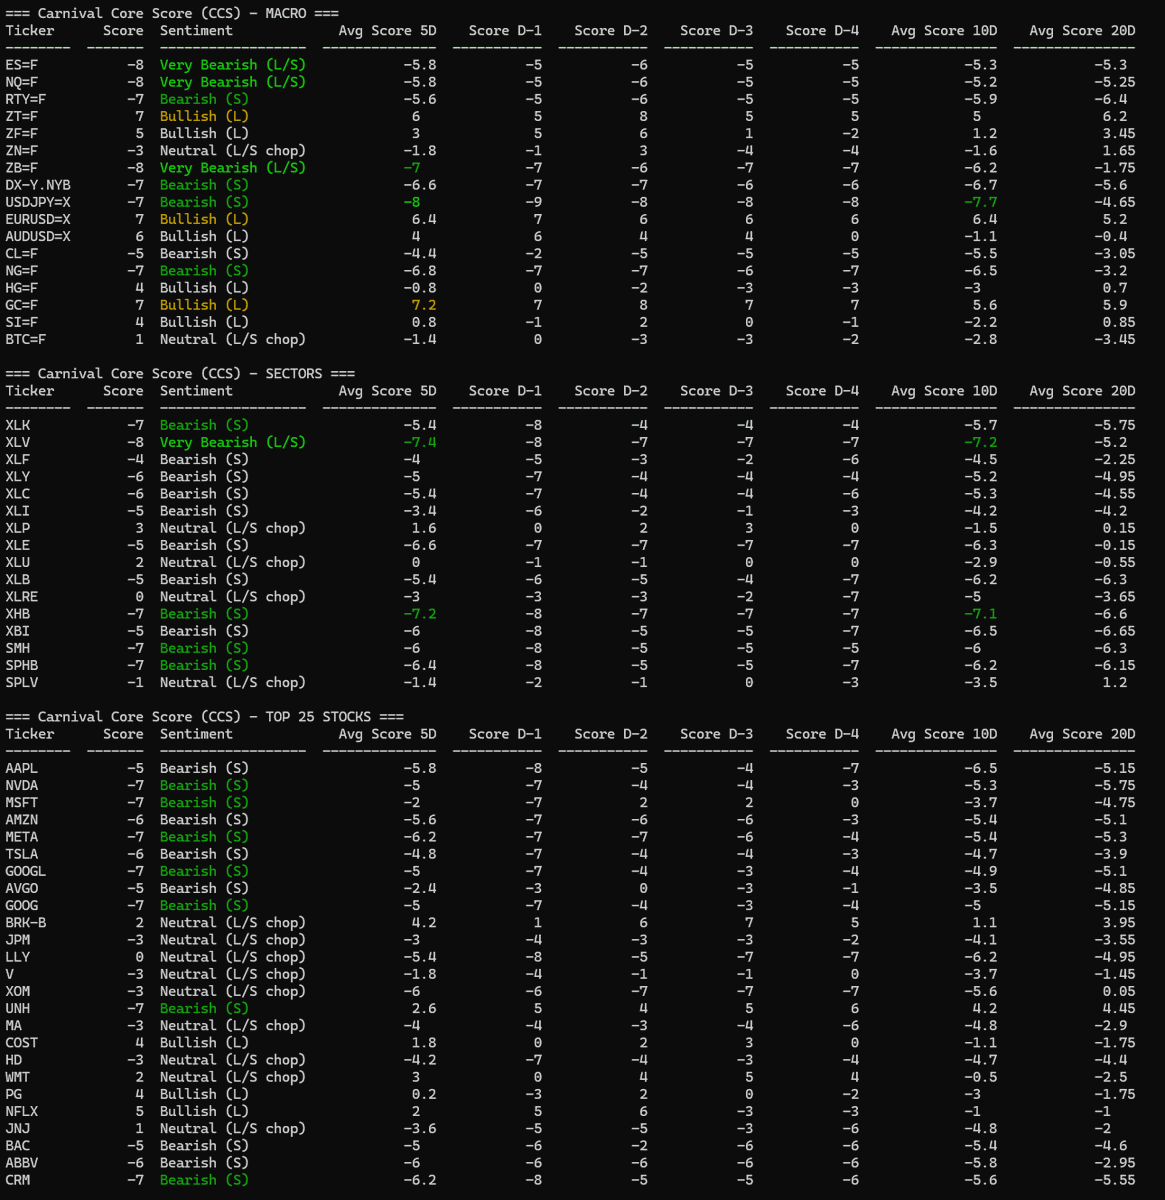Select the AUDUSD=X ticker
The width and height of the screenshot is (1165, 1200).
coord(38,236)
